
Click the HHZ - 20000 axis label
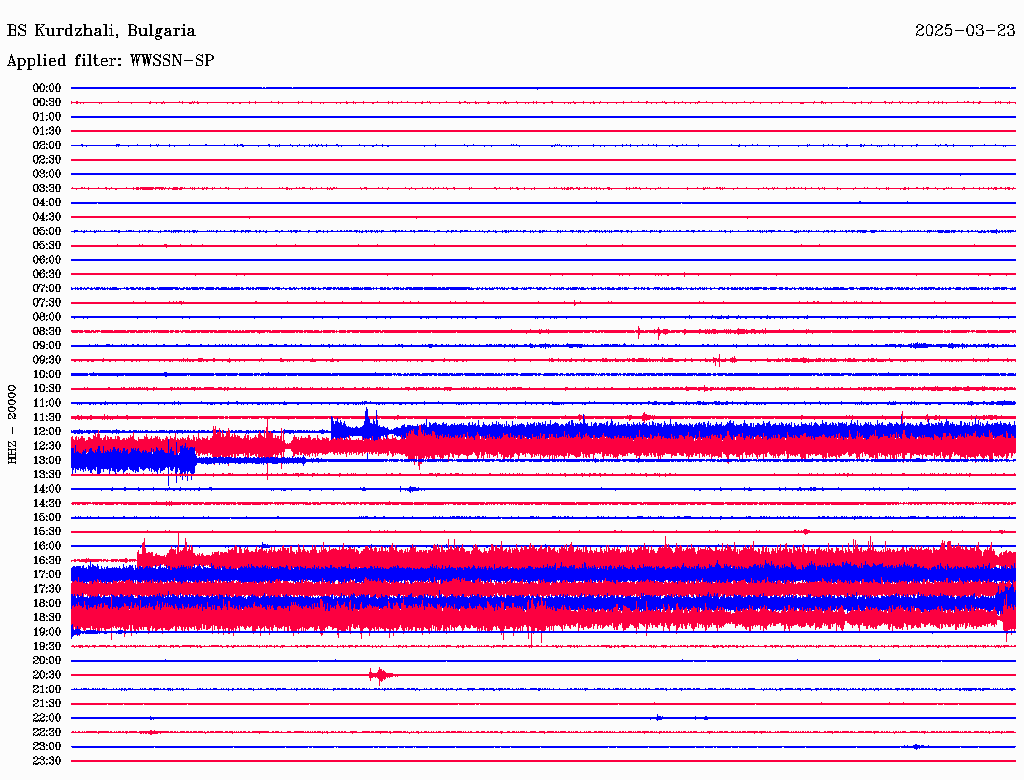click(x=12, y=425)
